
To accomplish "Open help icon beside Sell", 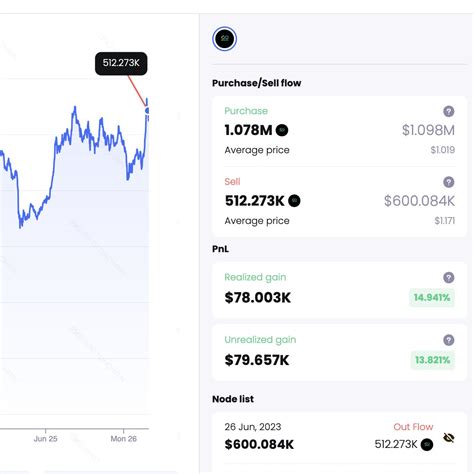I will point(449,182).
